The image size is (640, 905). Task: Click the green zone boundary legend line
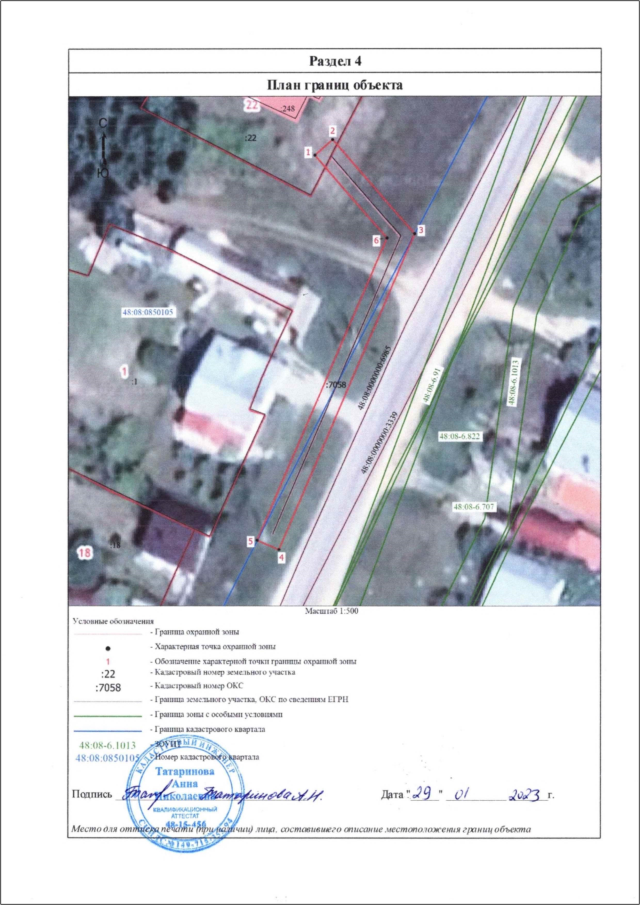pyautogui.click(x=107, y=716)
